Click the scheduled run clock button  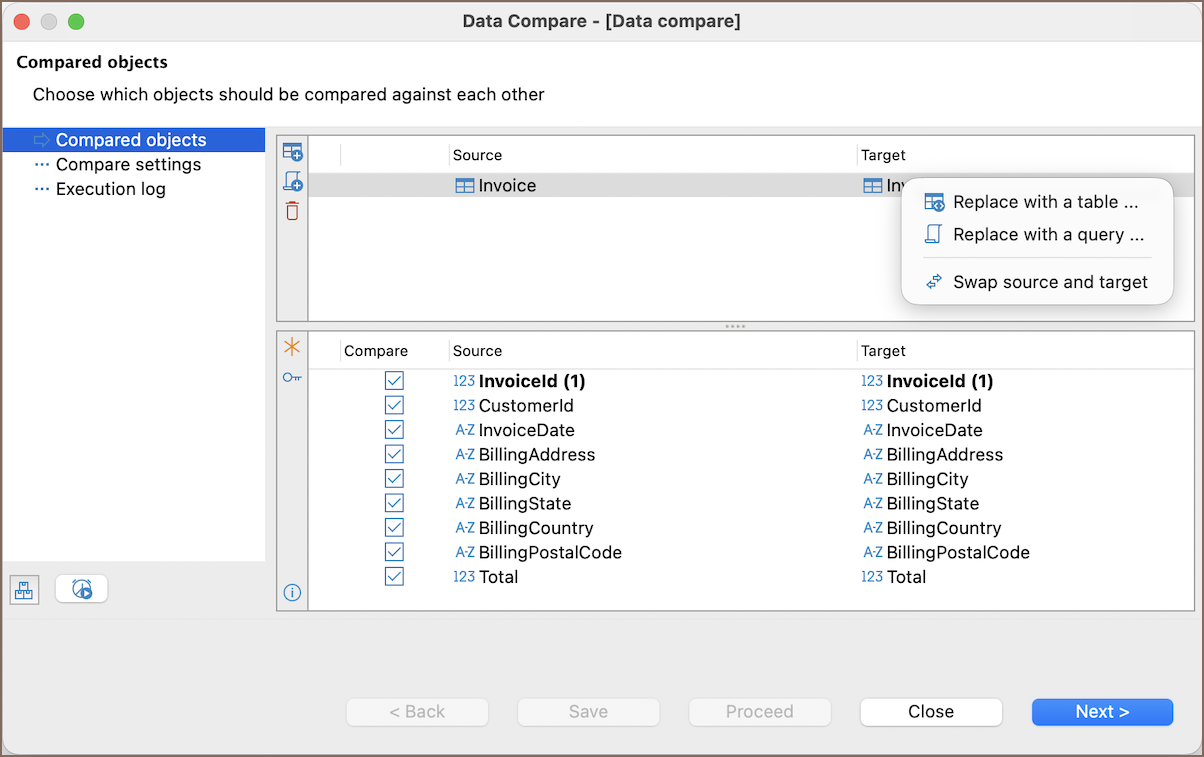pos(82,590)
